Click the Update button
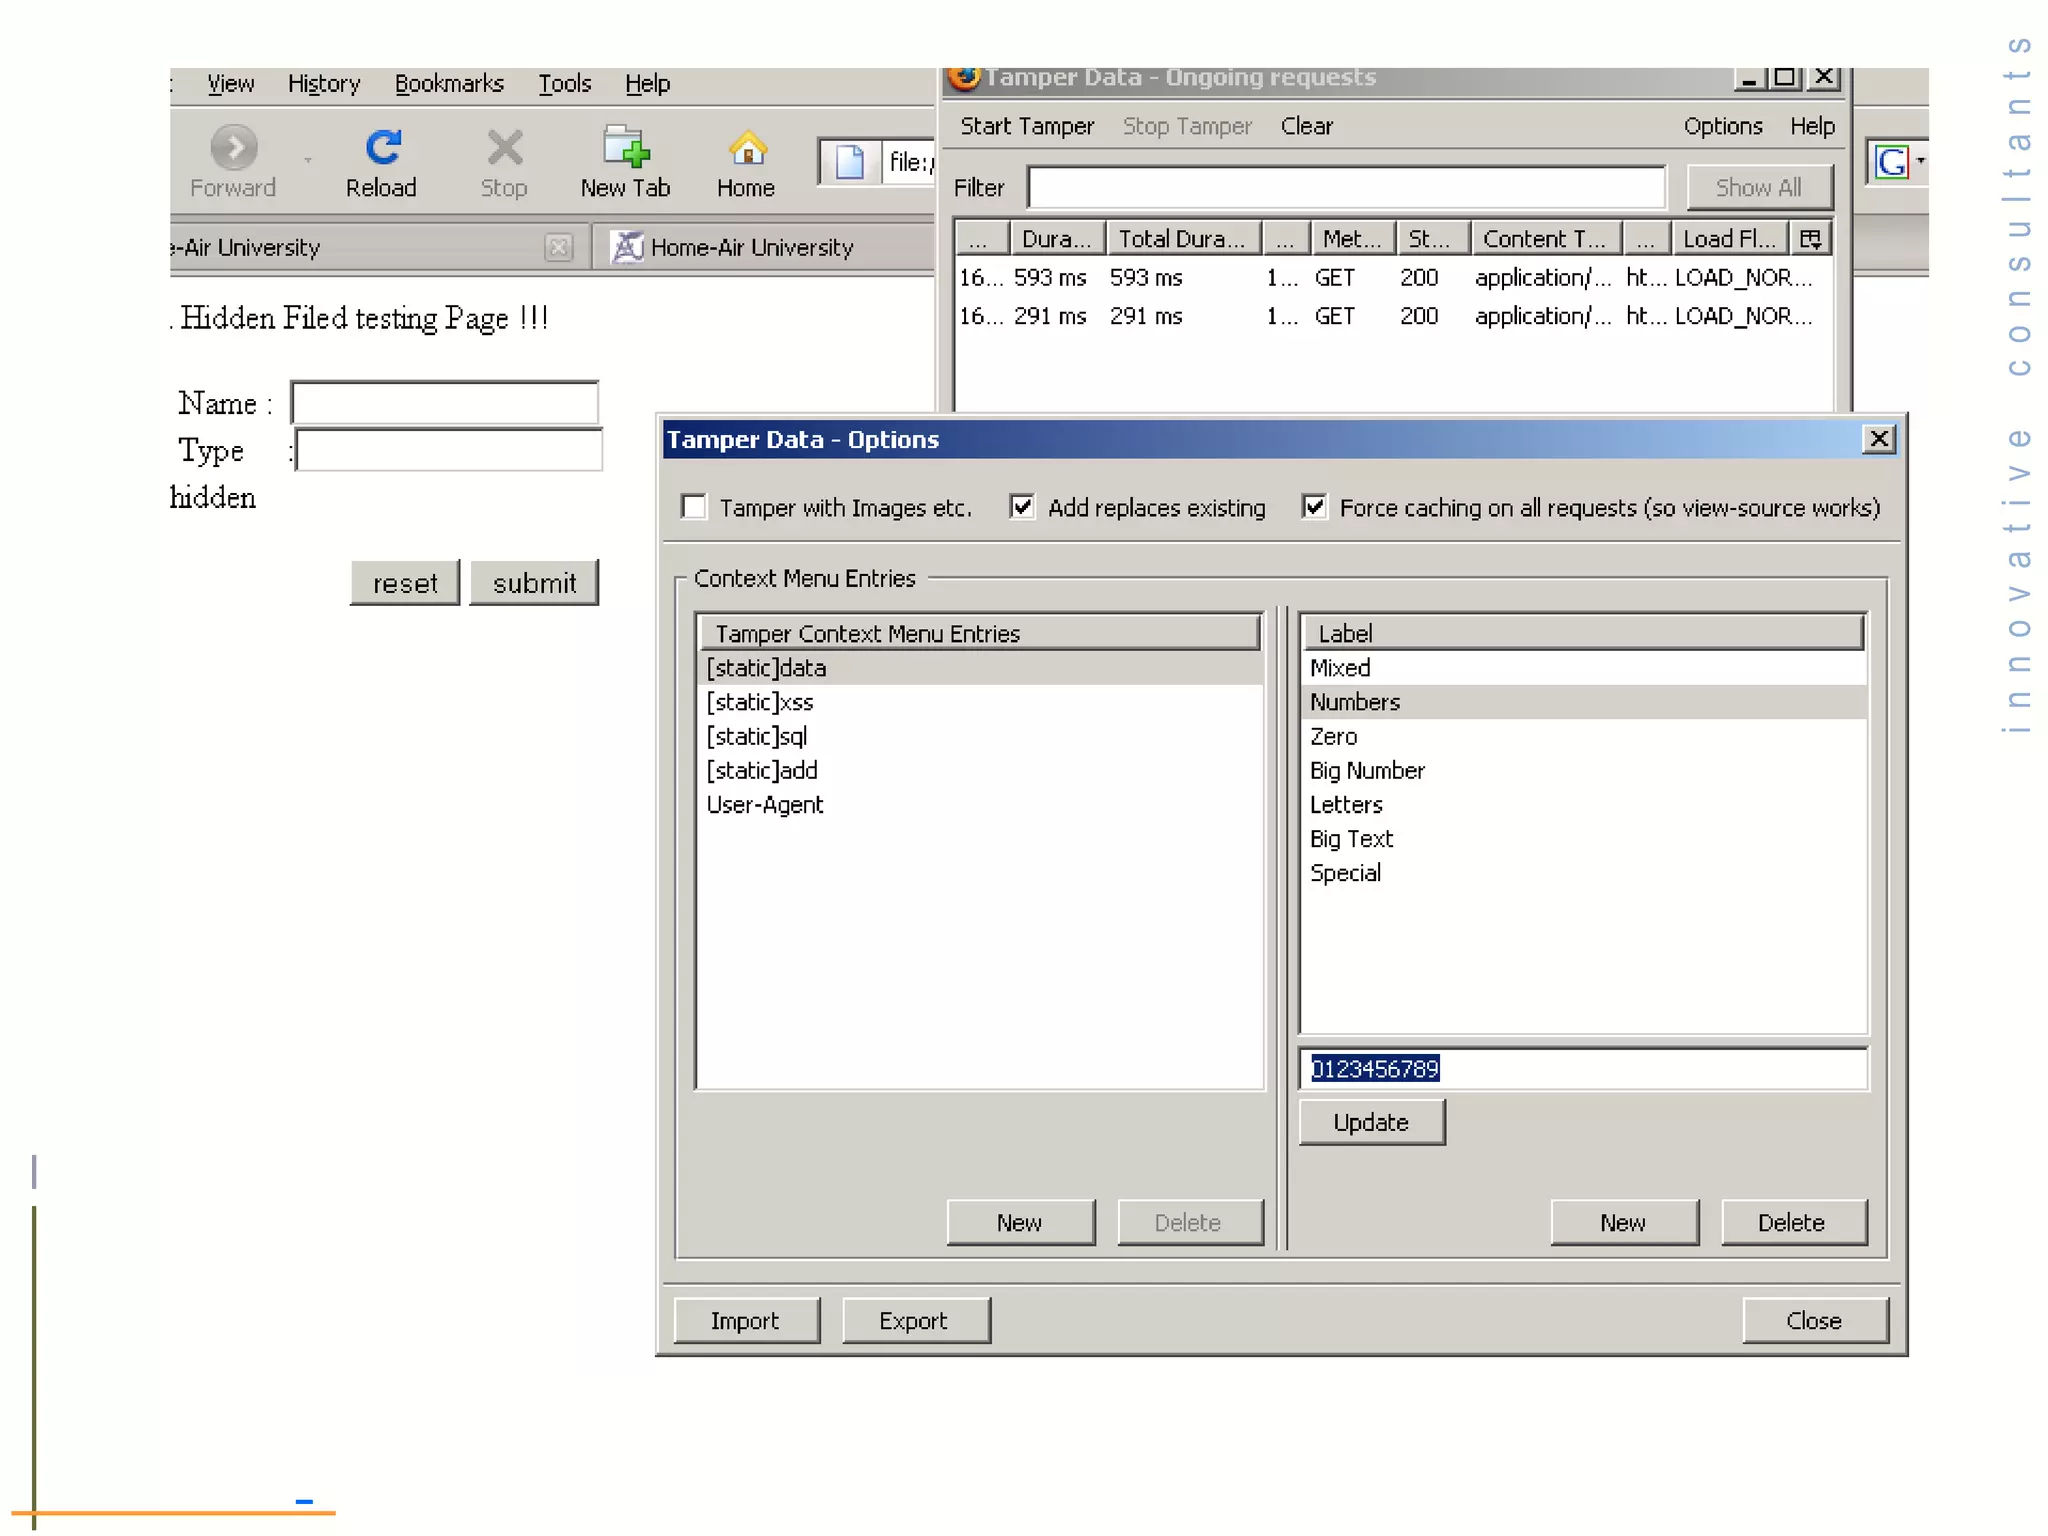This screenshot has height=1536, width=2048. coord(1371,1122)
